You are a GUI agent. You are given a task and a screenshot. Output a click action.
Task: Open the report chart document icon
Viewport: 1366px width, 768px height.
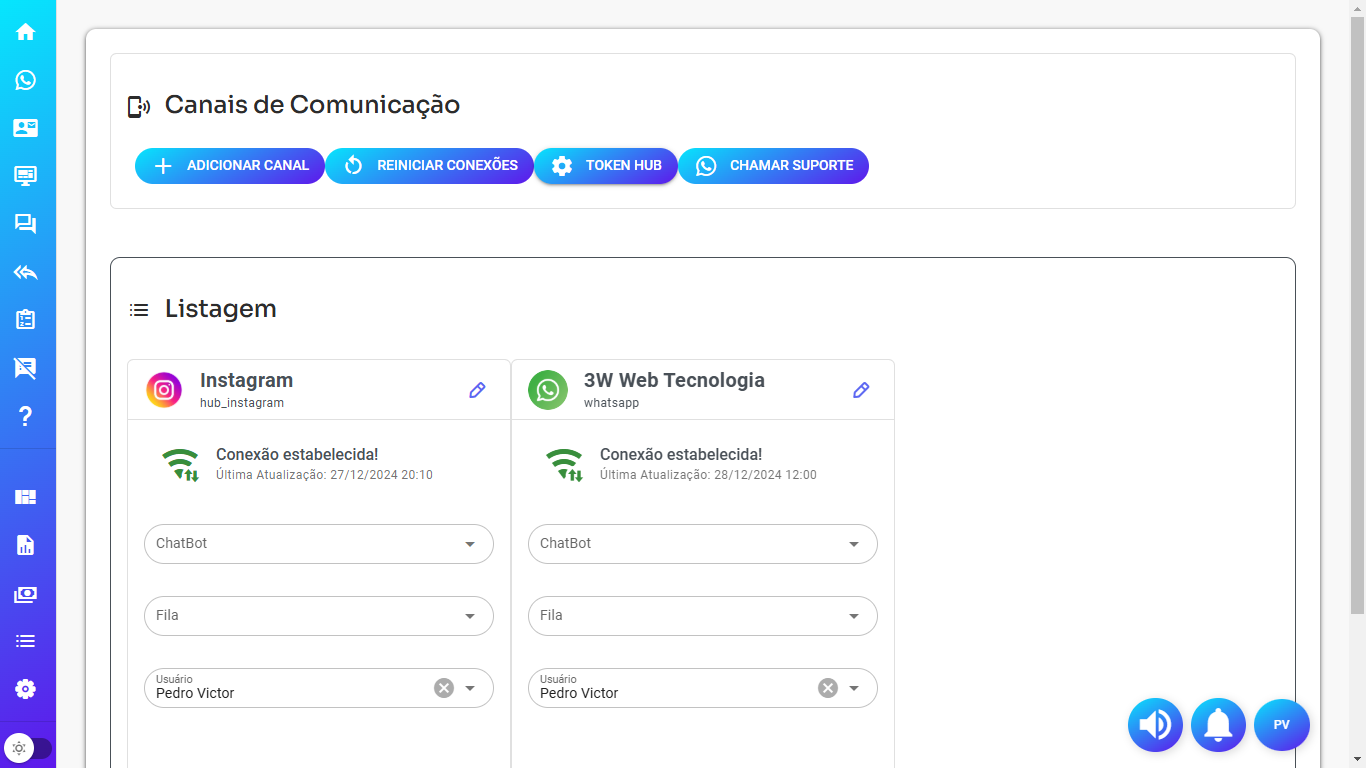[26, 545]
